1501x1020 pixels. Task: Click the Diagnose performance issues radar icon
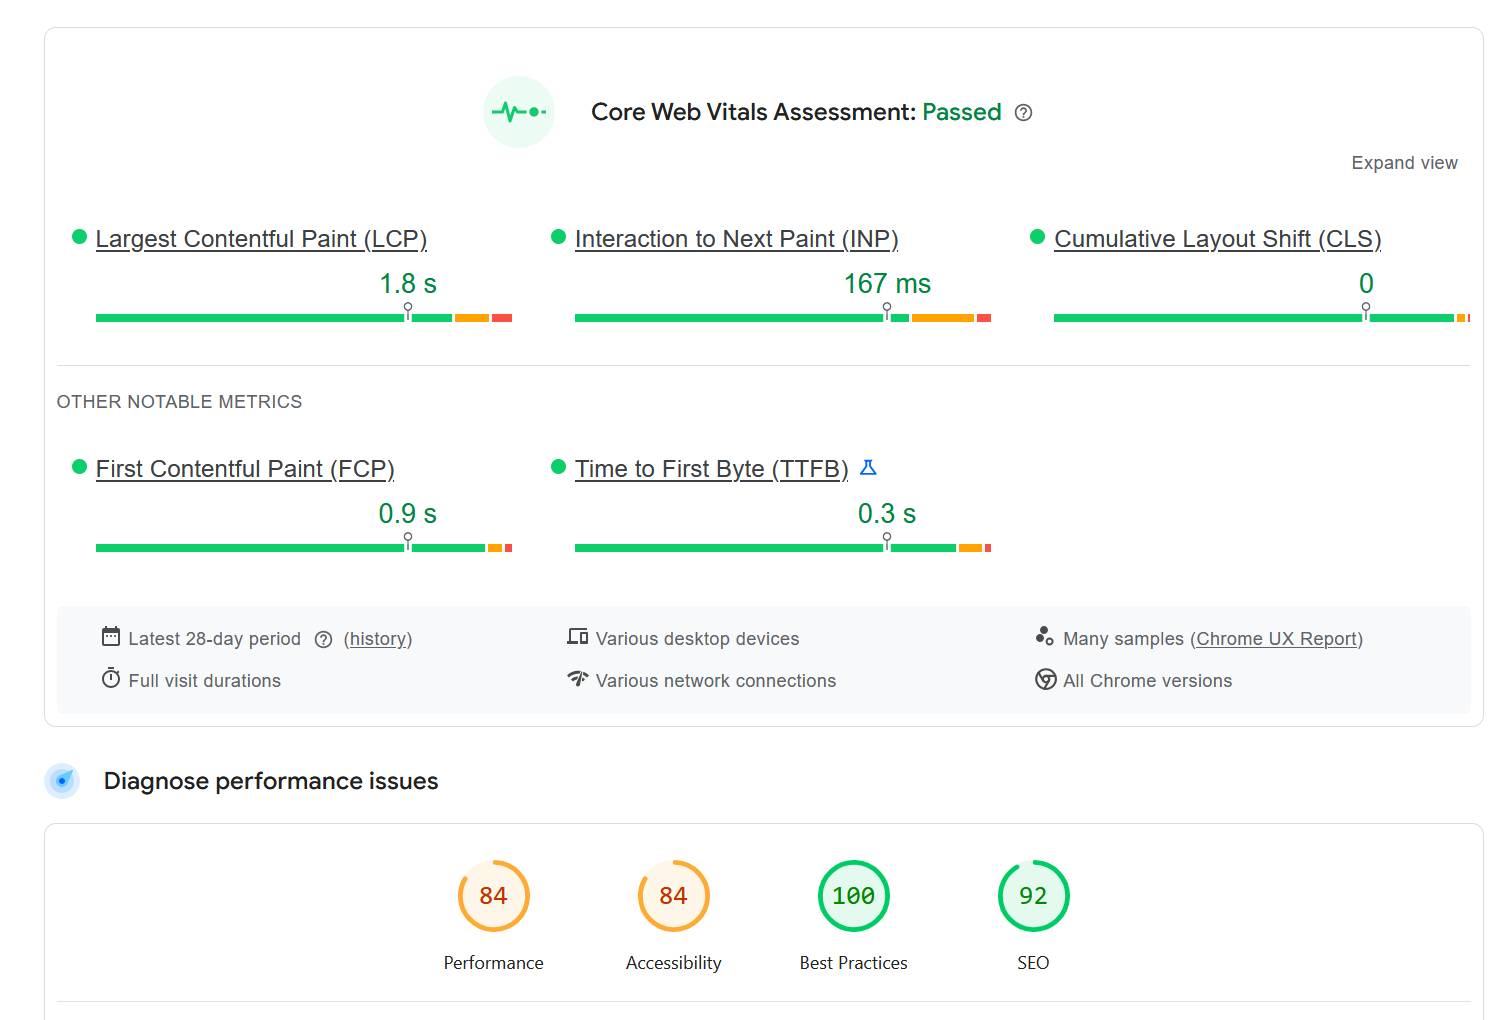[x=62, y=781]
